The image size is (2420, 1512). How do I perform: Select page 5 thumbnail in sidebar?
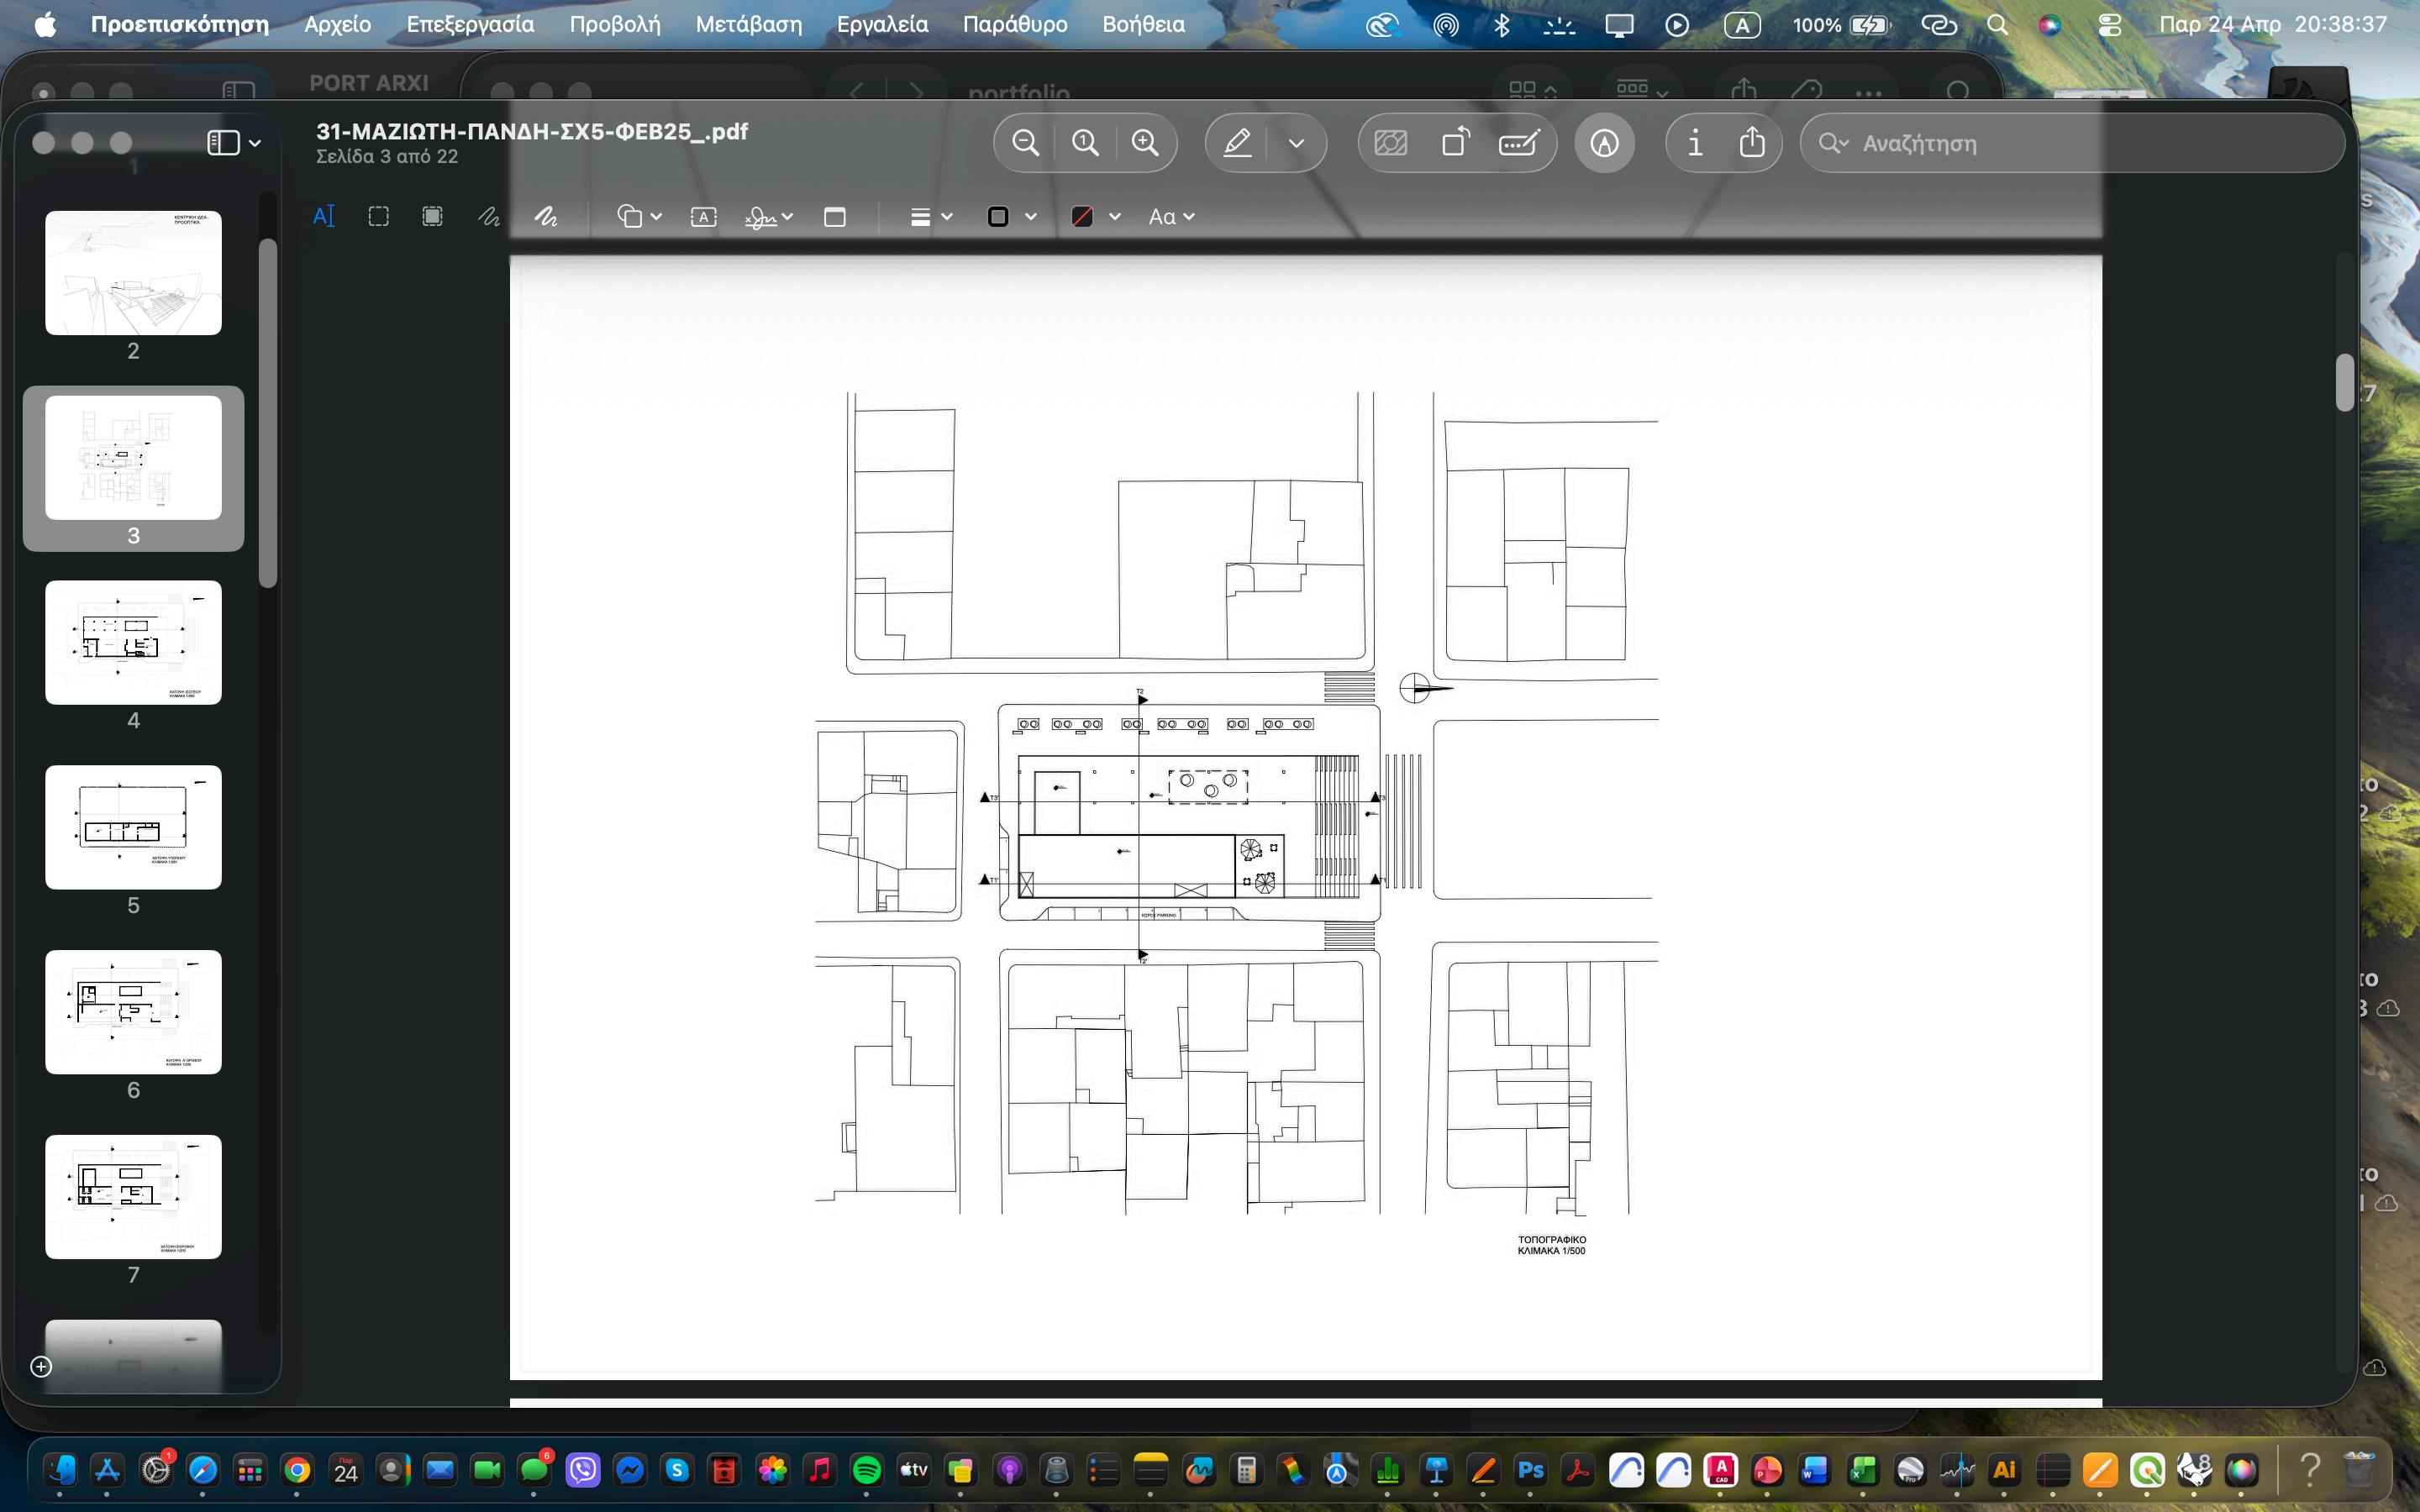click(133, 827)
